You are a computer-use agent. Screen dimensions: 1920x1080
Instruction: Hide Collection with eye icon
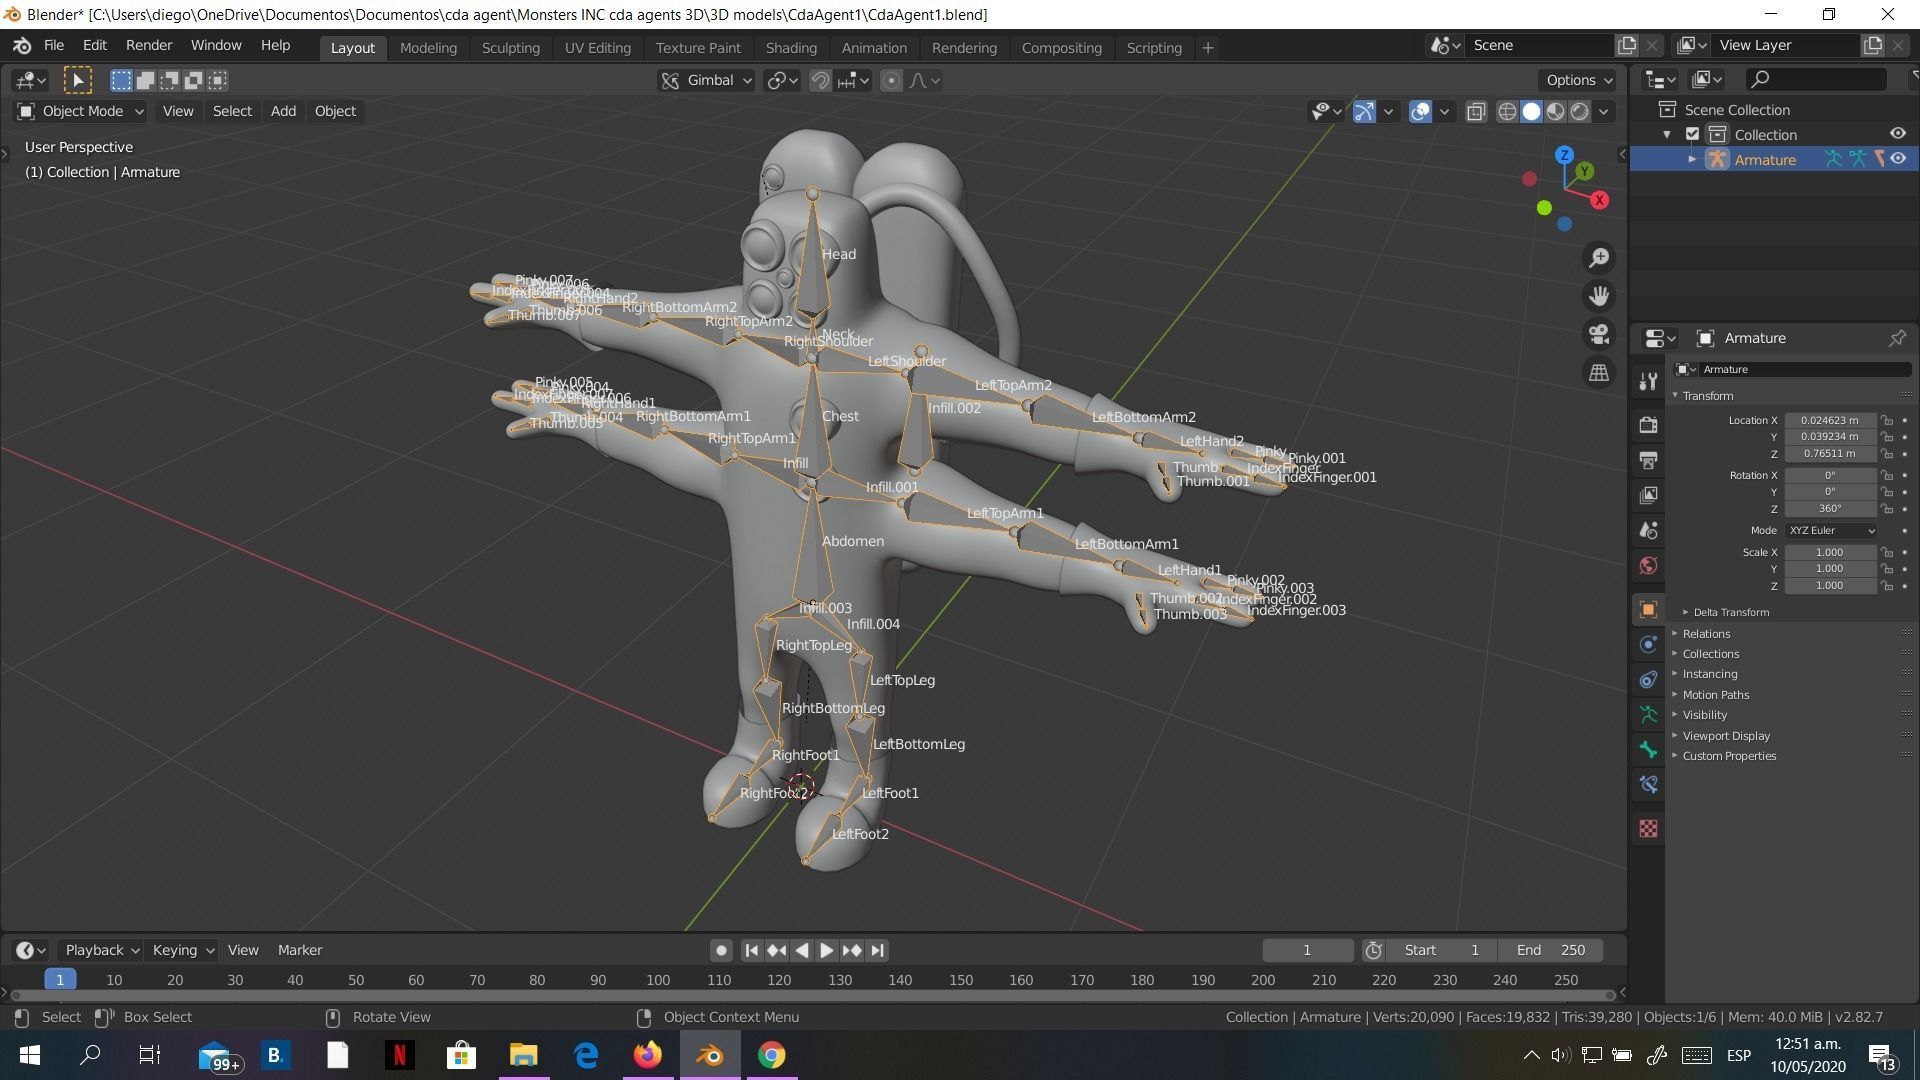pos(1897,134)
